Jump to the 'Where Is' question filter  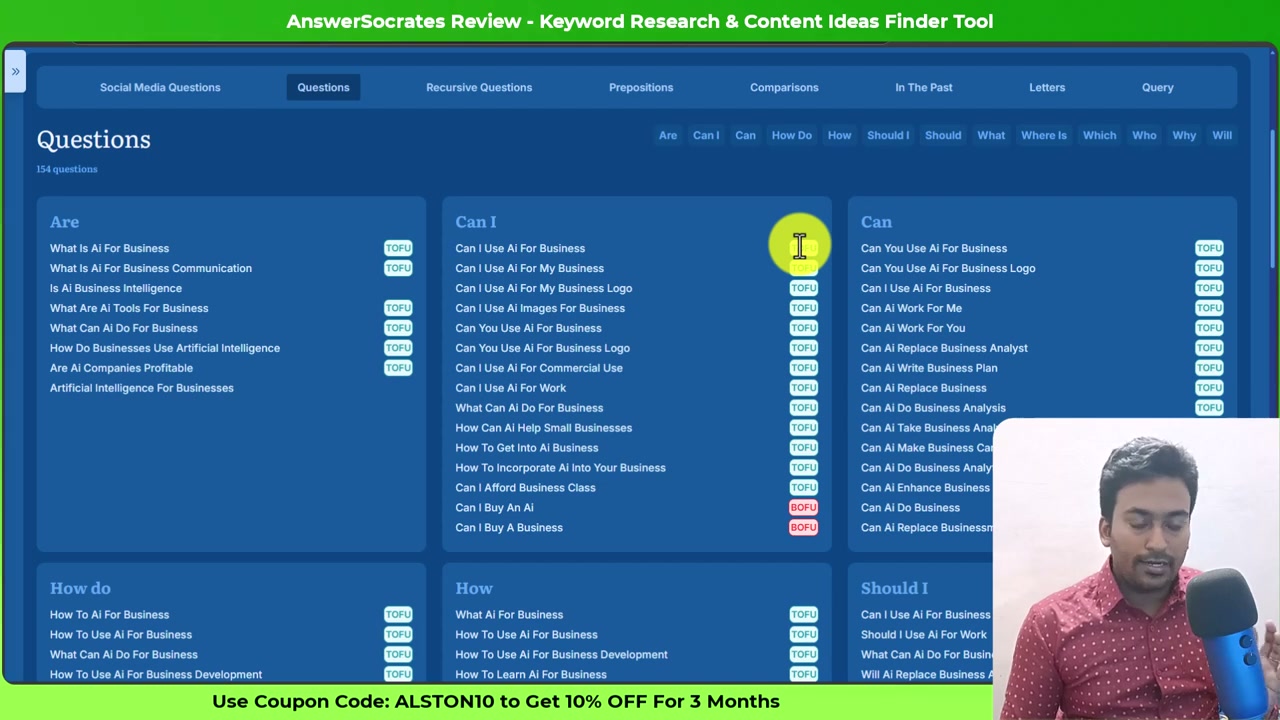(1044, 135)
